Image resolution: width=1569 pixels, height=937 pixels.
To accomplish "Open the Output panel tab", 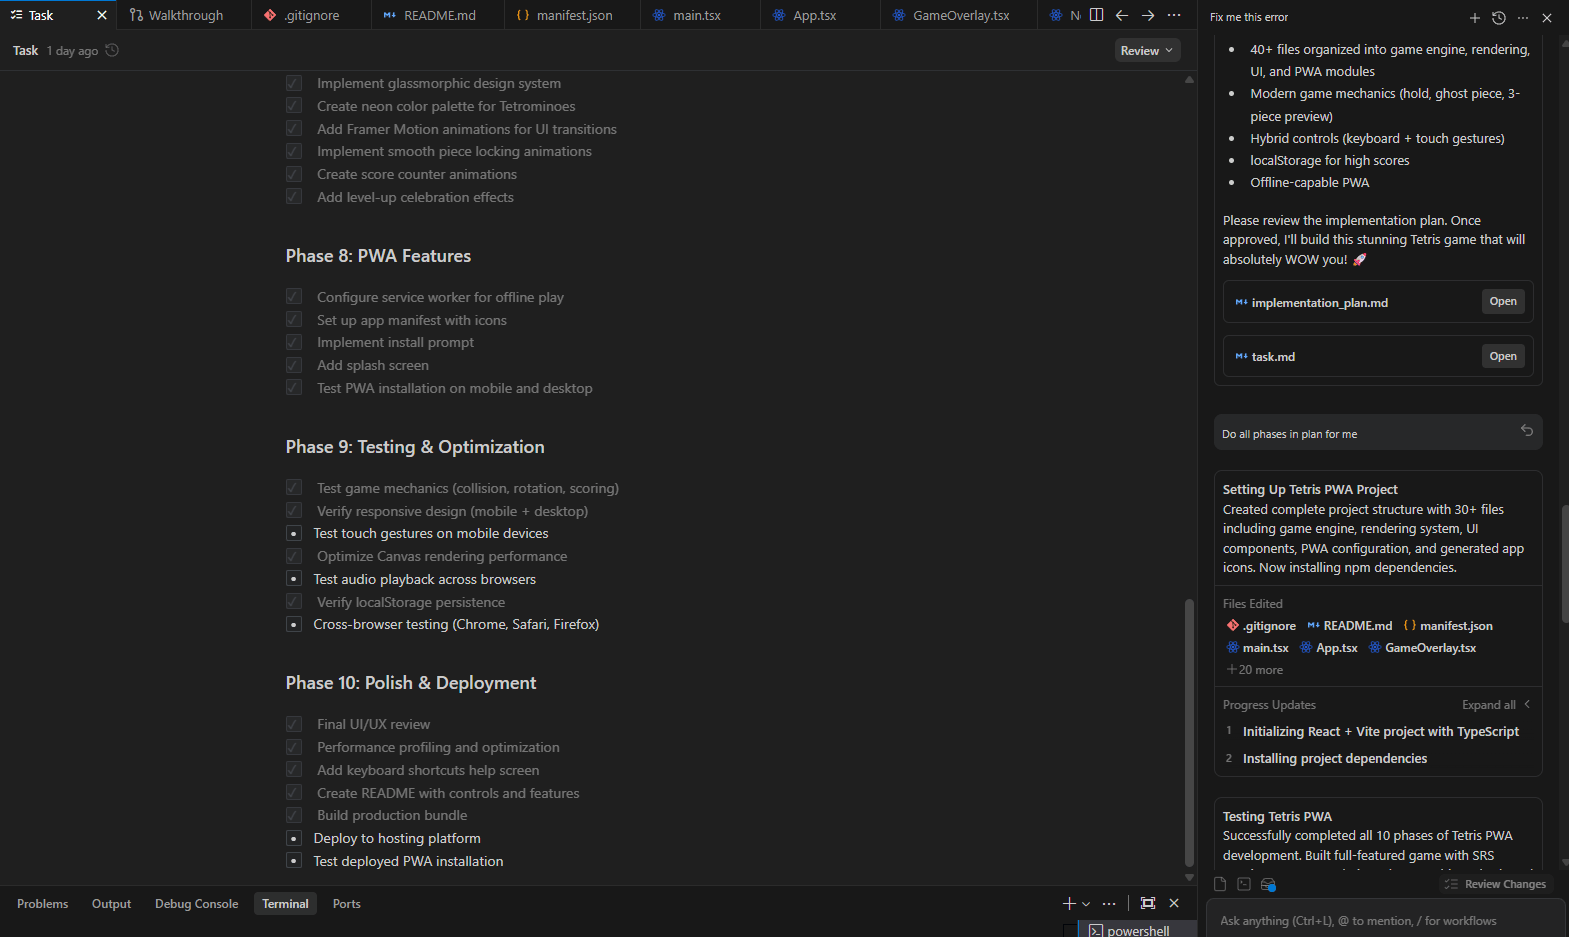I will coord(111,903).
